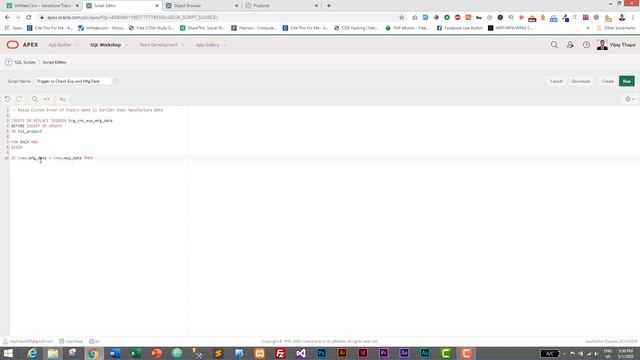Click the APEX header search icon
Viewport: 640px width, 360px height.
pos(554,45)
